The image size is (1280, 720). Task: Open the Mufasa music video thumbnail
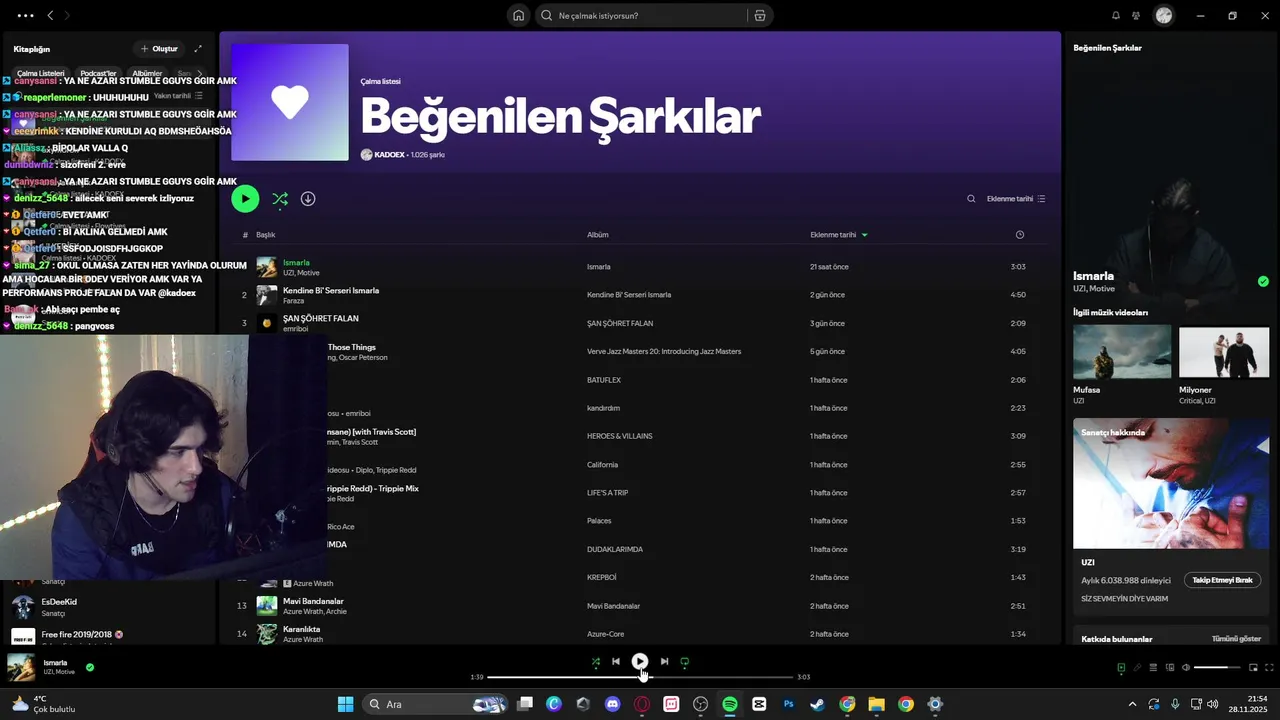[1122, 351]
